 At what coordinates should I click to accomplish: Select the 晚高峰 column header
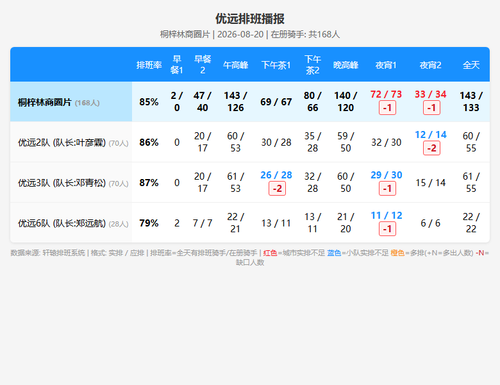[345, 65]
